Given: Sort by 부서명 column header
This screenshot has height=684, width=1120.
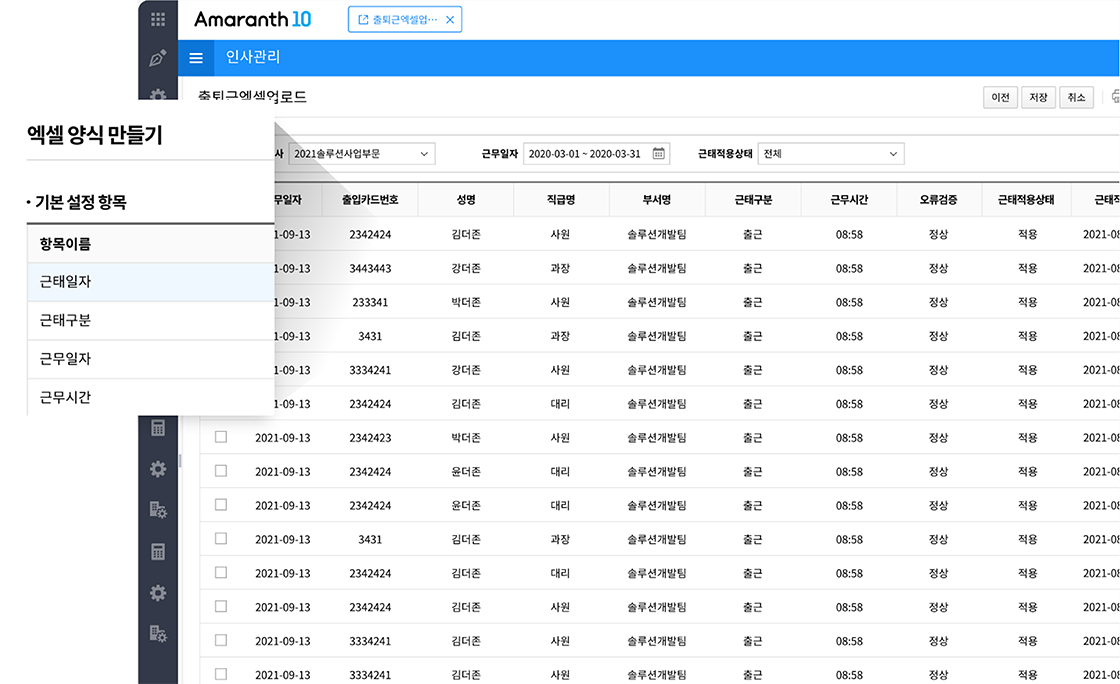Looking at the screenshot, I should click(656, 200).
